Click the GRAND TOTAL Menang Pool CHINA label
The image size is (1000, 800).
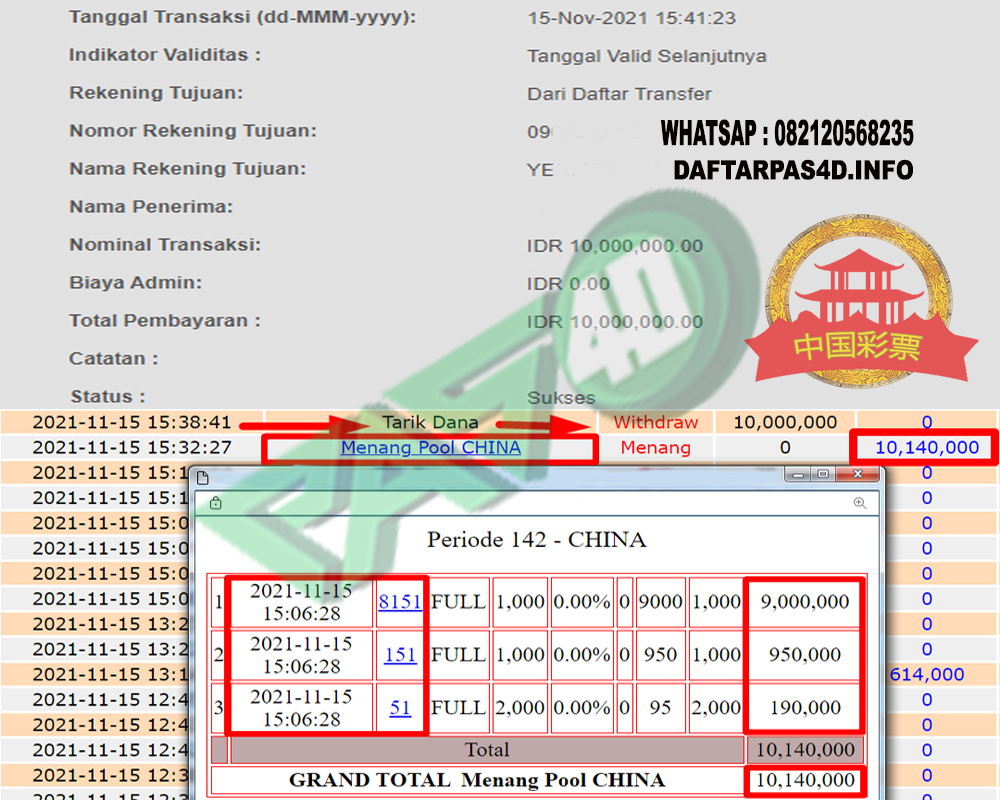[477, 780]
